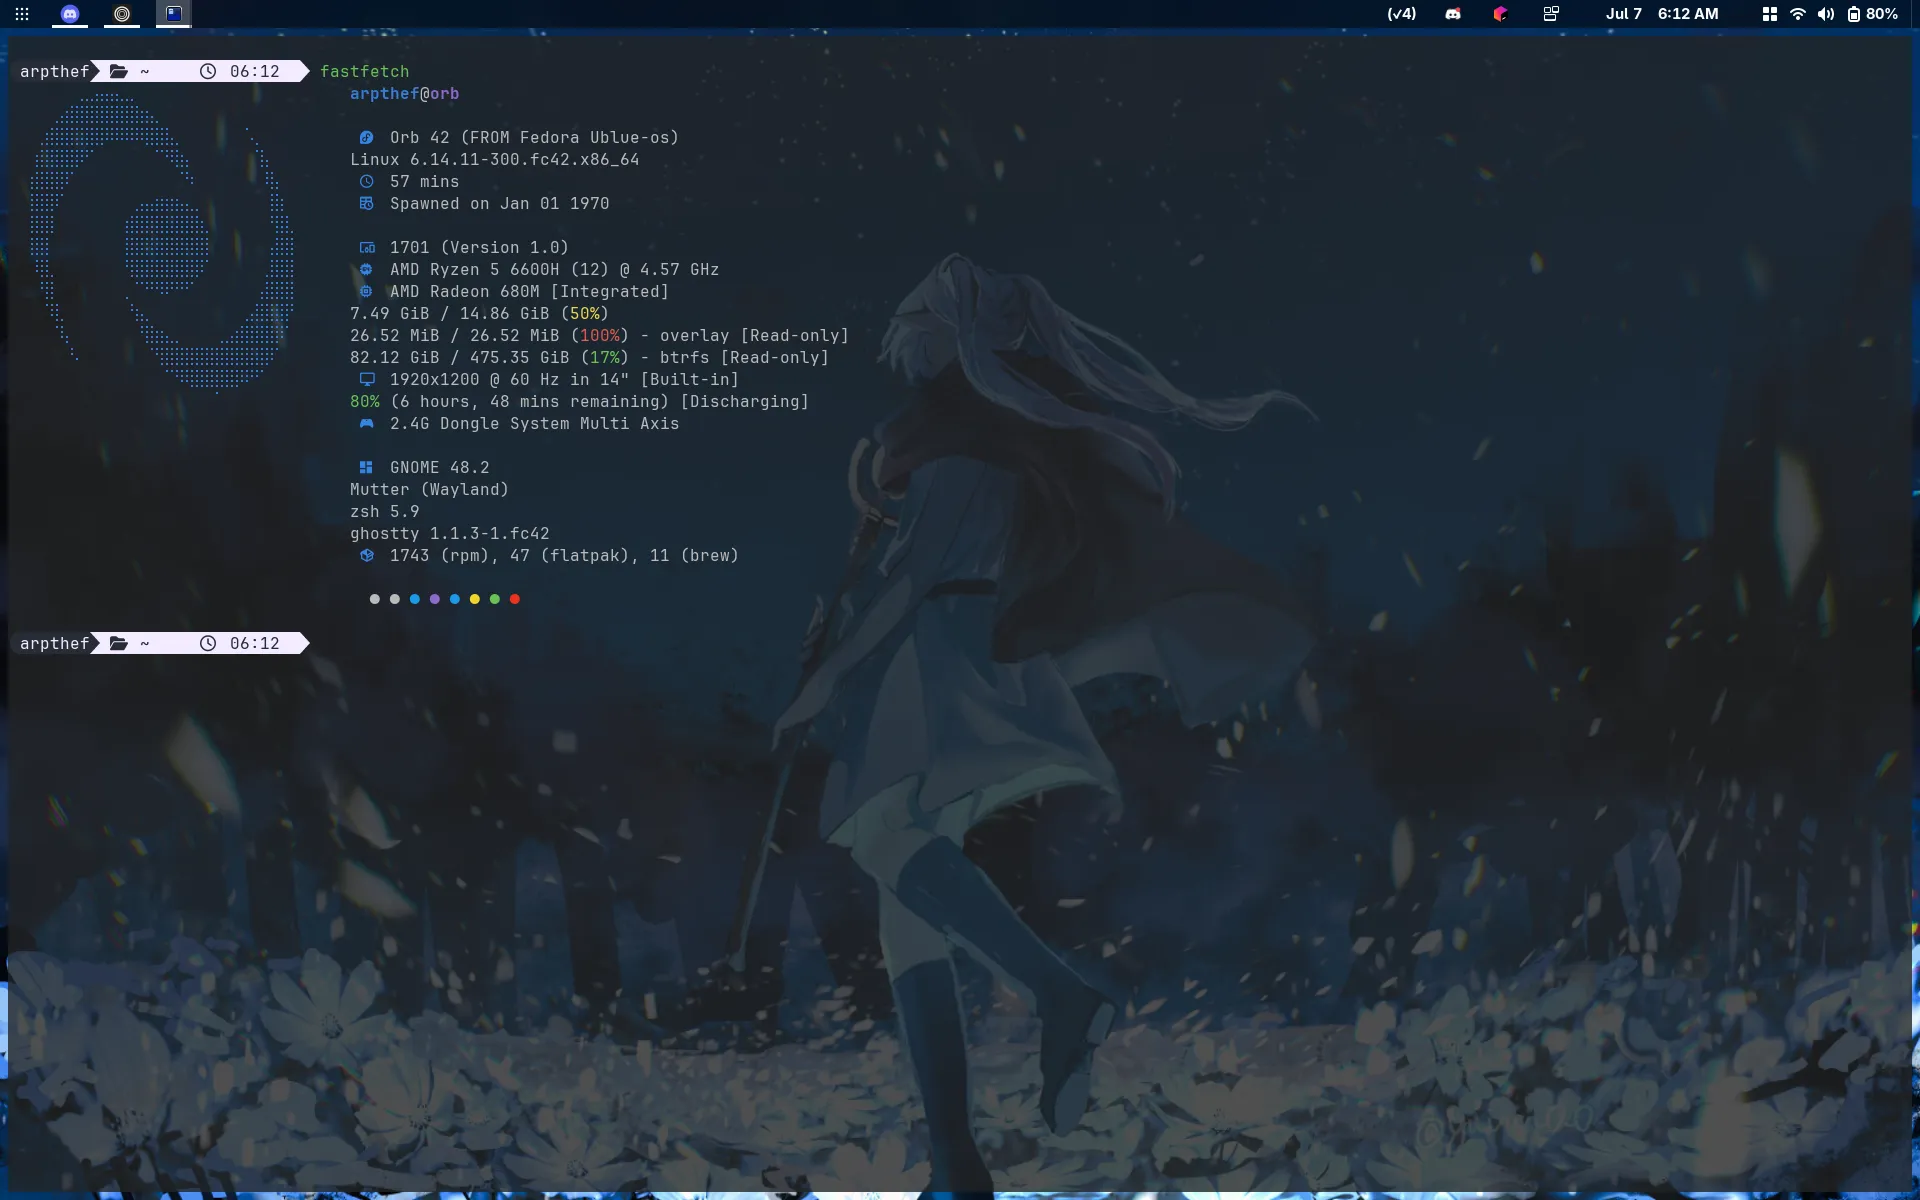1920x1200 pixels.
Task: Click the Discord tray icon with notification badge
Action: [1452, 13]
